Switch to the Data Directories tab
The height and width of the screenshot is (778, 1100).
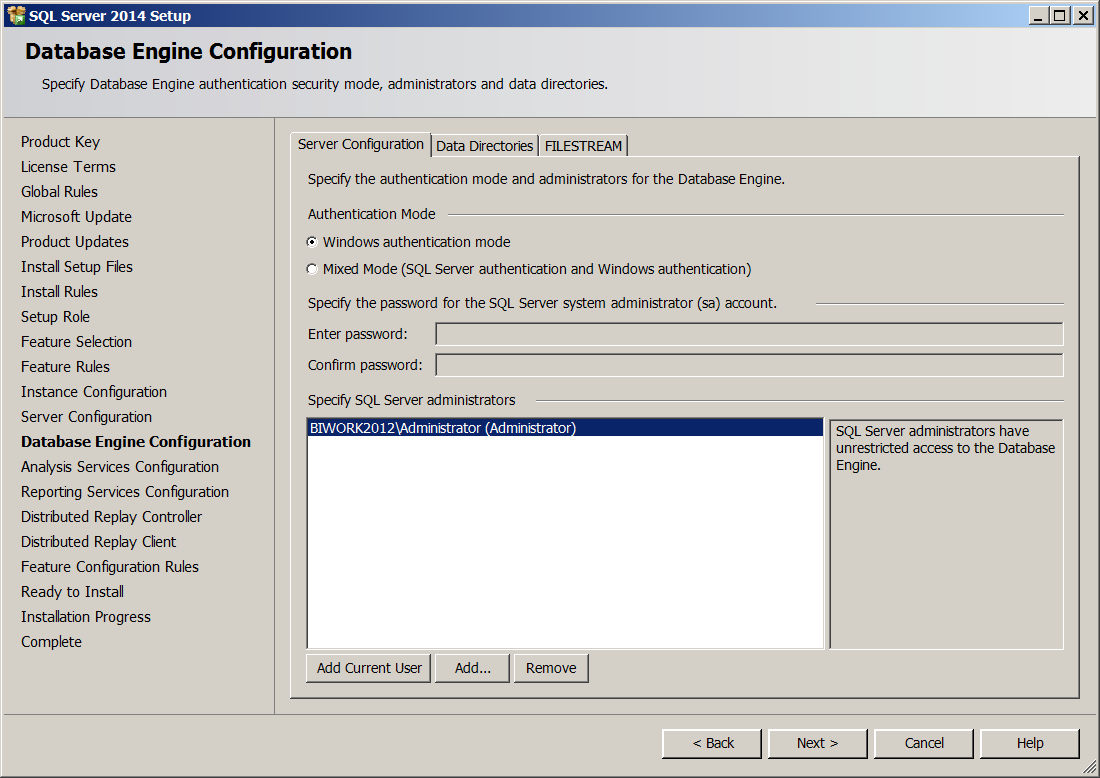click(484, 146)
